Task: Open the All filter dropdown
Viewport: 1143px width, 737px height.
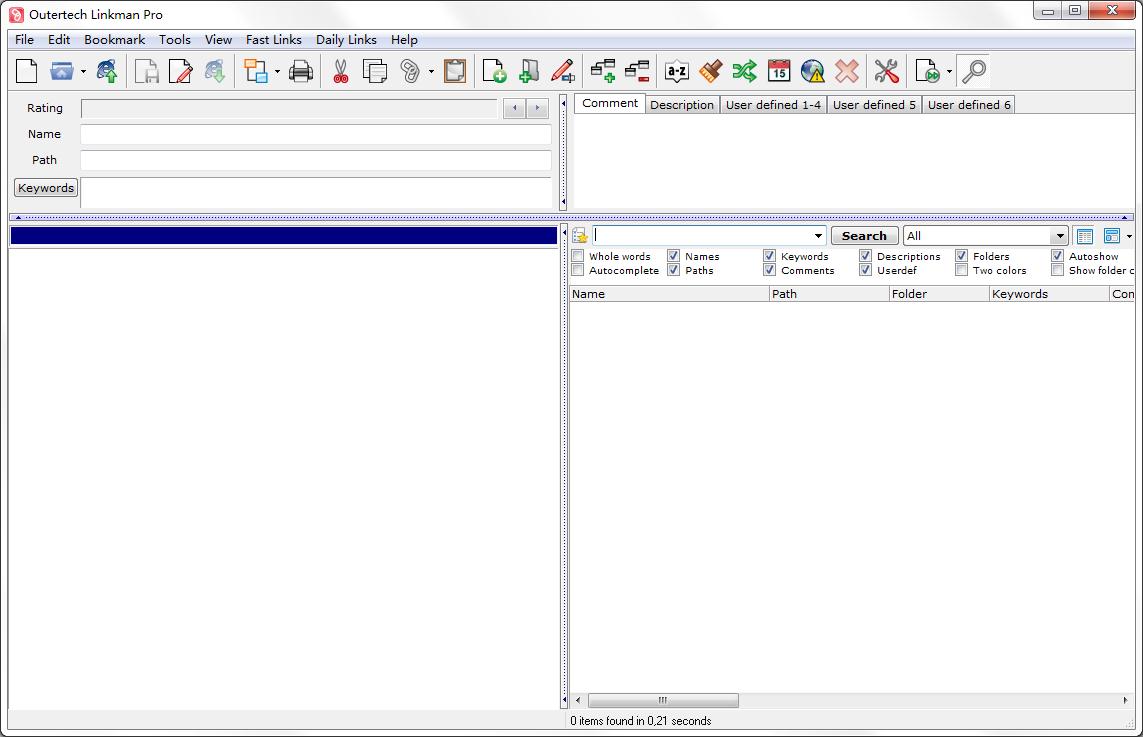Action: point(1060,236)
